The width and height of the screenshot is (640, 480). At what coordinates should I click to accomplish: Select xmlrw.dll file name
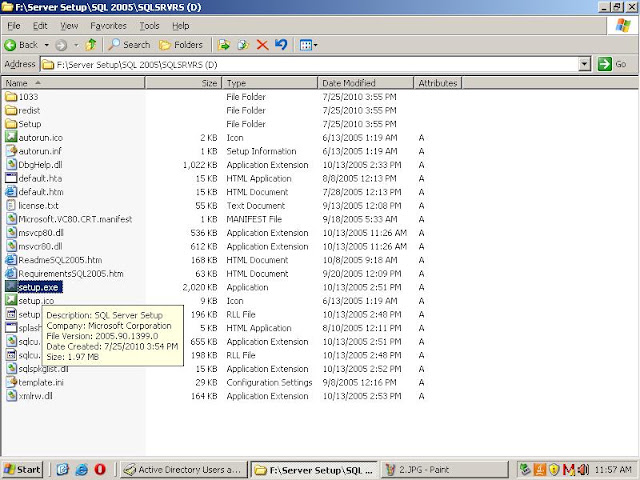point(36,396)
